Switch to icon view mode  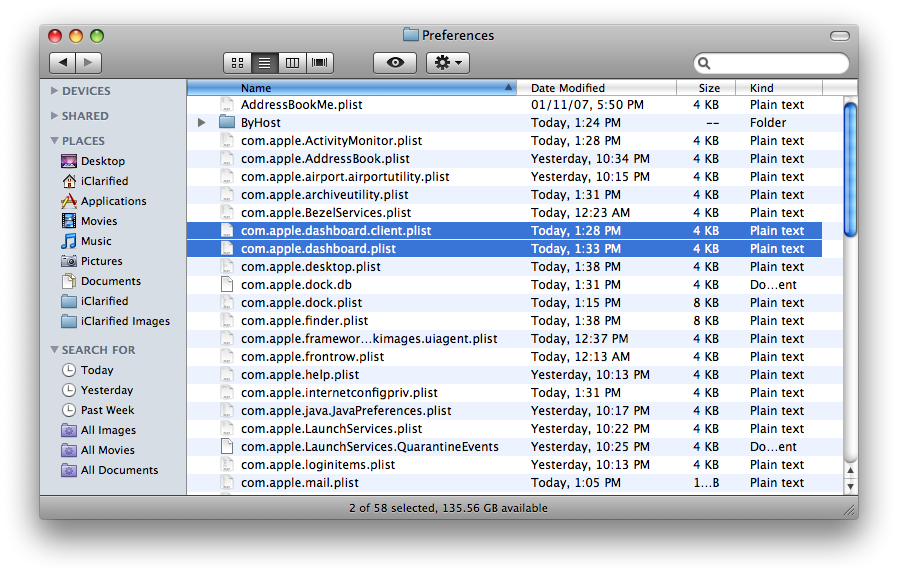tap(237, 63)
